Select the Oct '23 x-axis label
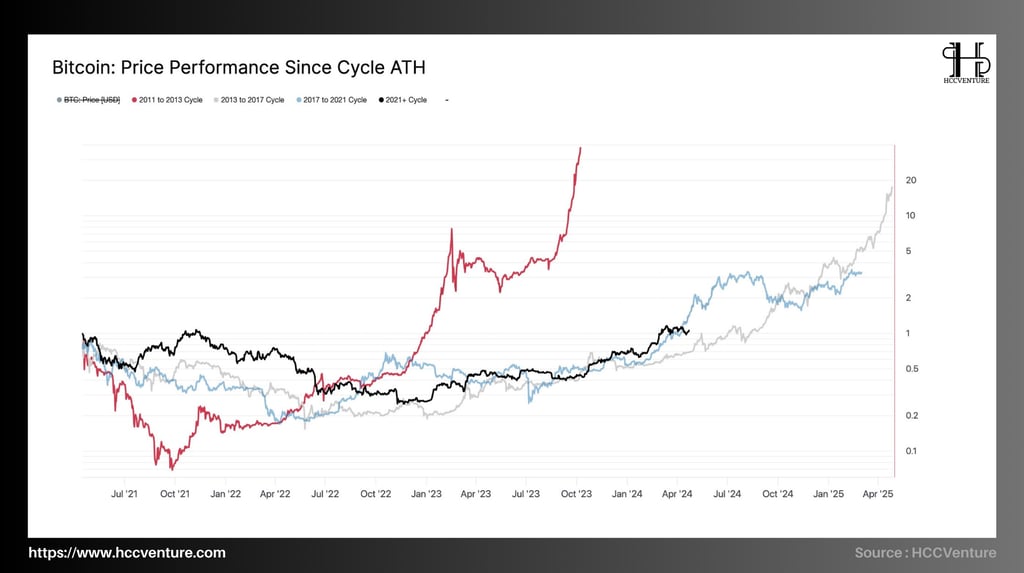 point(576,494)
